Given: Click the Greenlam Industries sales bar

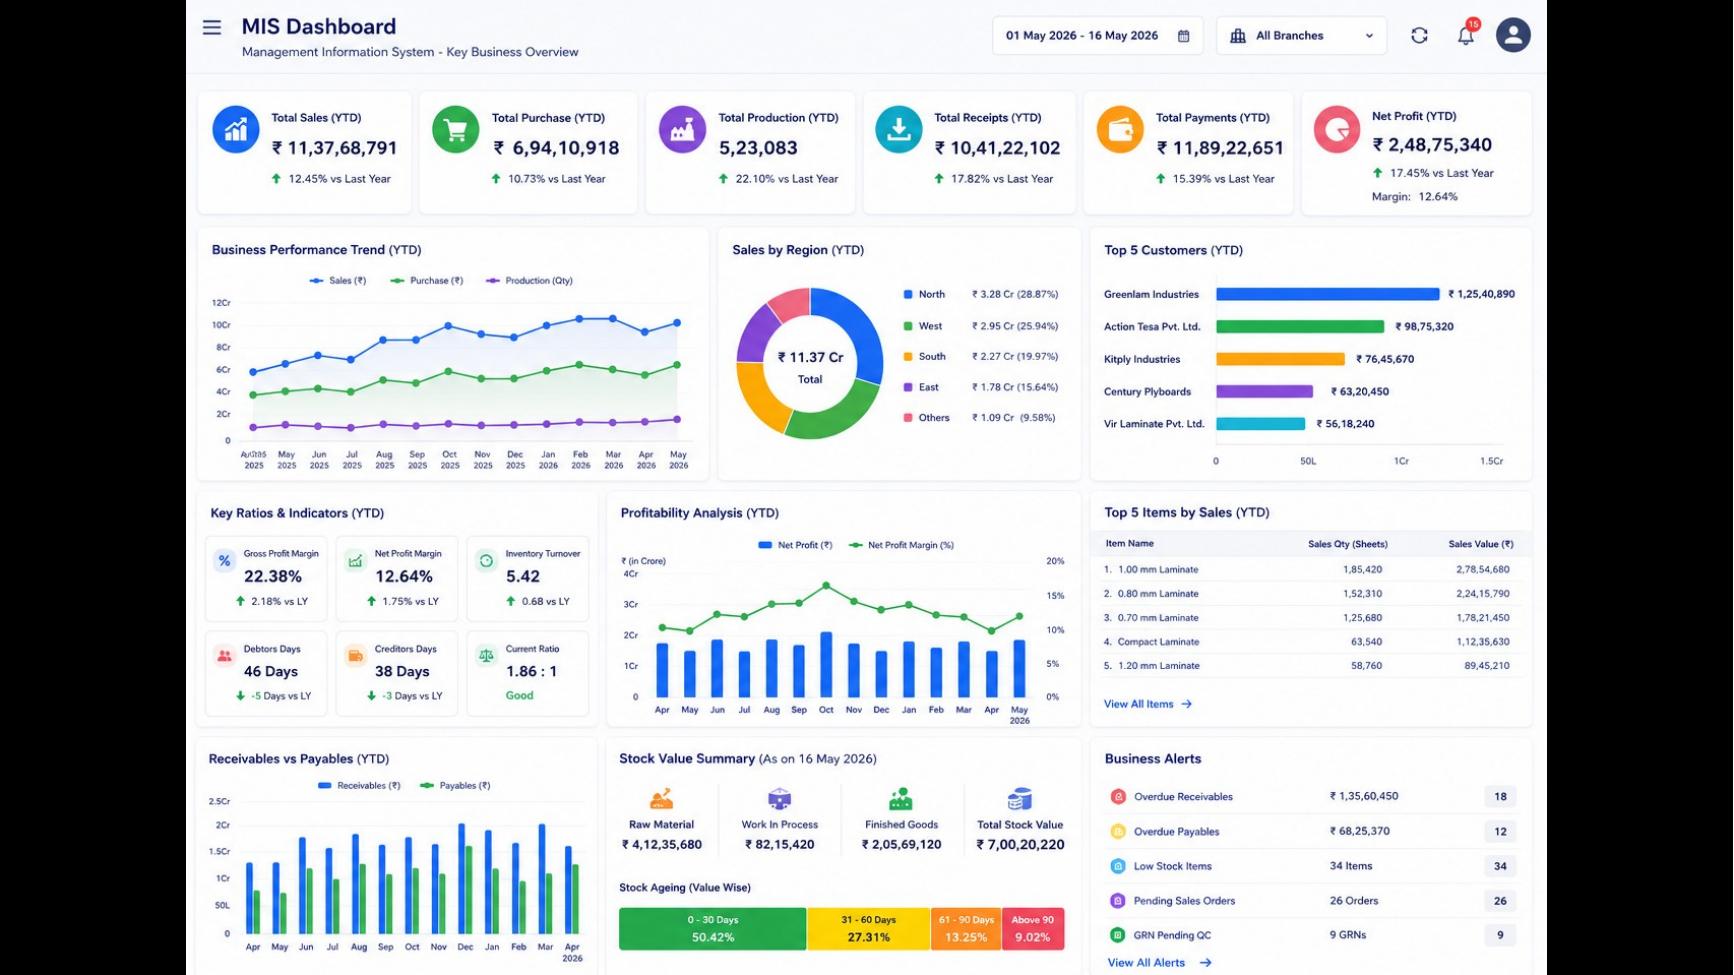Looking at the screenshot, I should pos(1328,295).
